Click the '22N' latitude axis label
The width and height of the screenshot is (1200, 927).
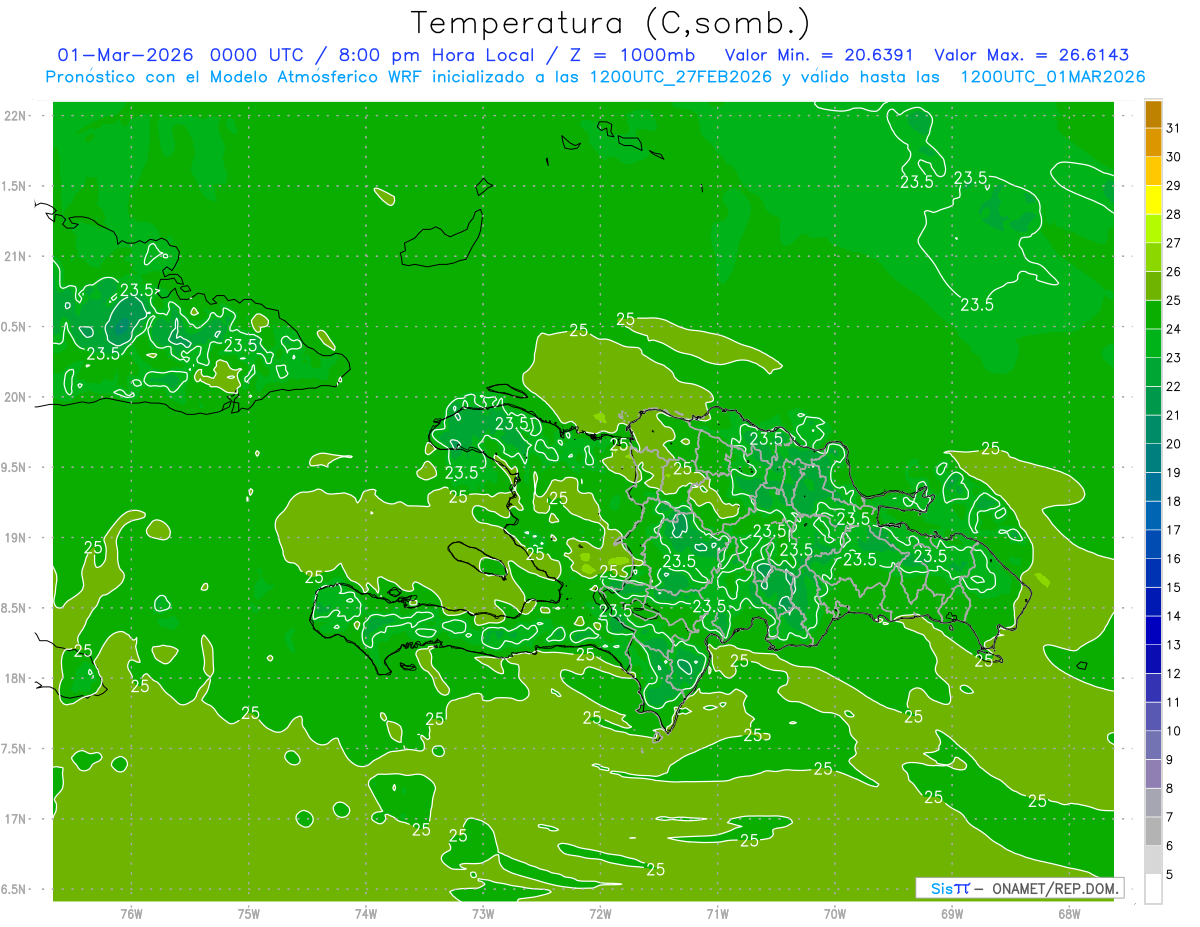pyautogui.click(x=14, y=116)
